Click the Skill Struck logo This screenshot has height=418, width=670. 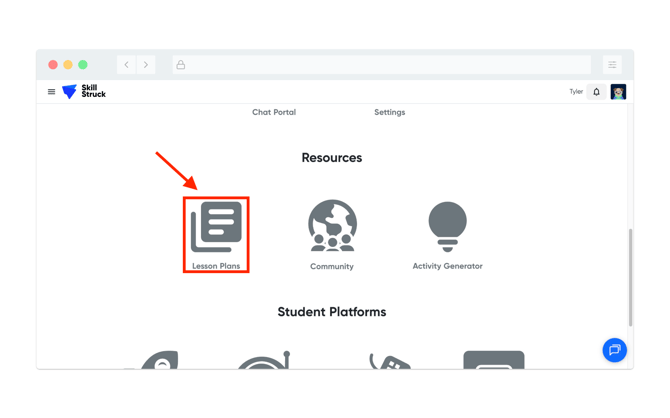[84, 92]
